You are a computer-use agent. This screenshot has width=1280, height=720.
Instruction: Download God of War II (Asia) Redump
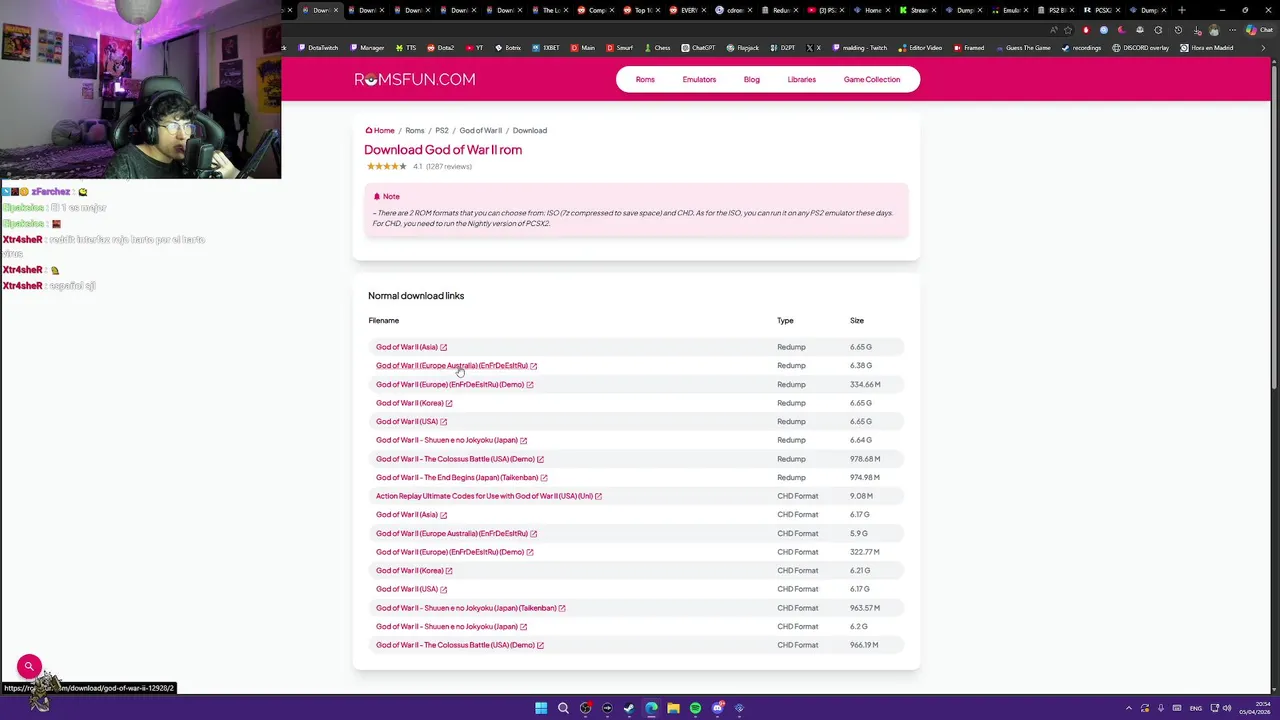coord(407,347)
